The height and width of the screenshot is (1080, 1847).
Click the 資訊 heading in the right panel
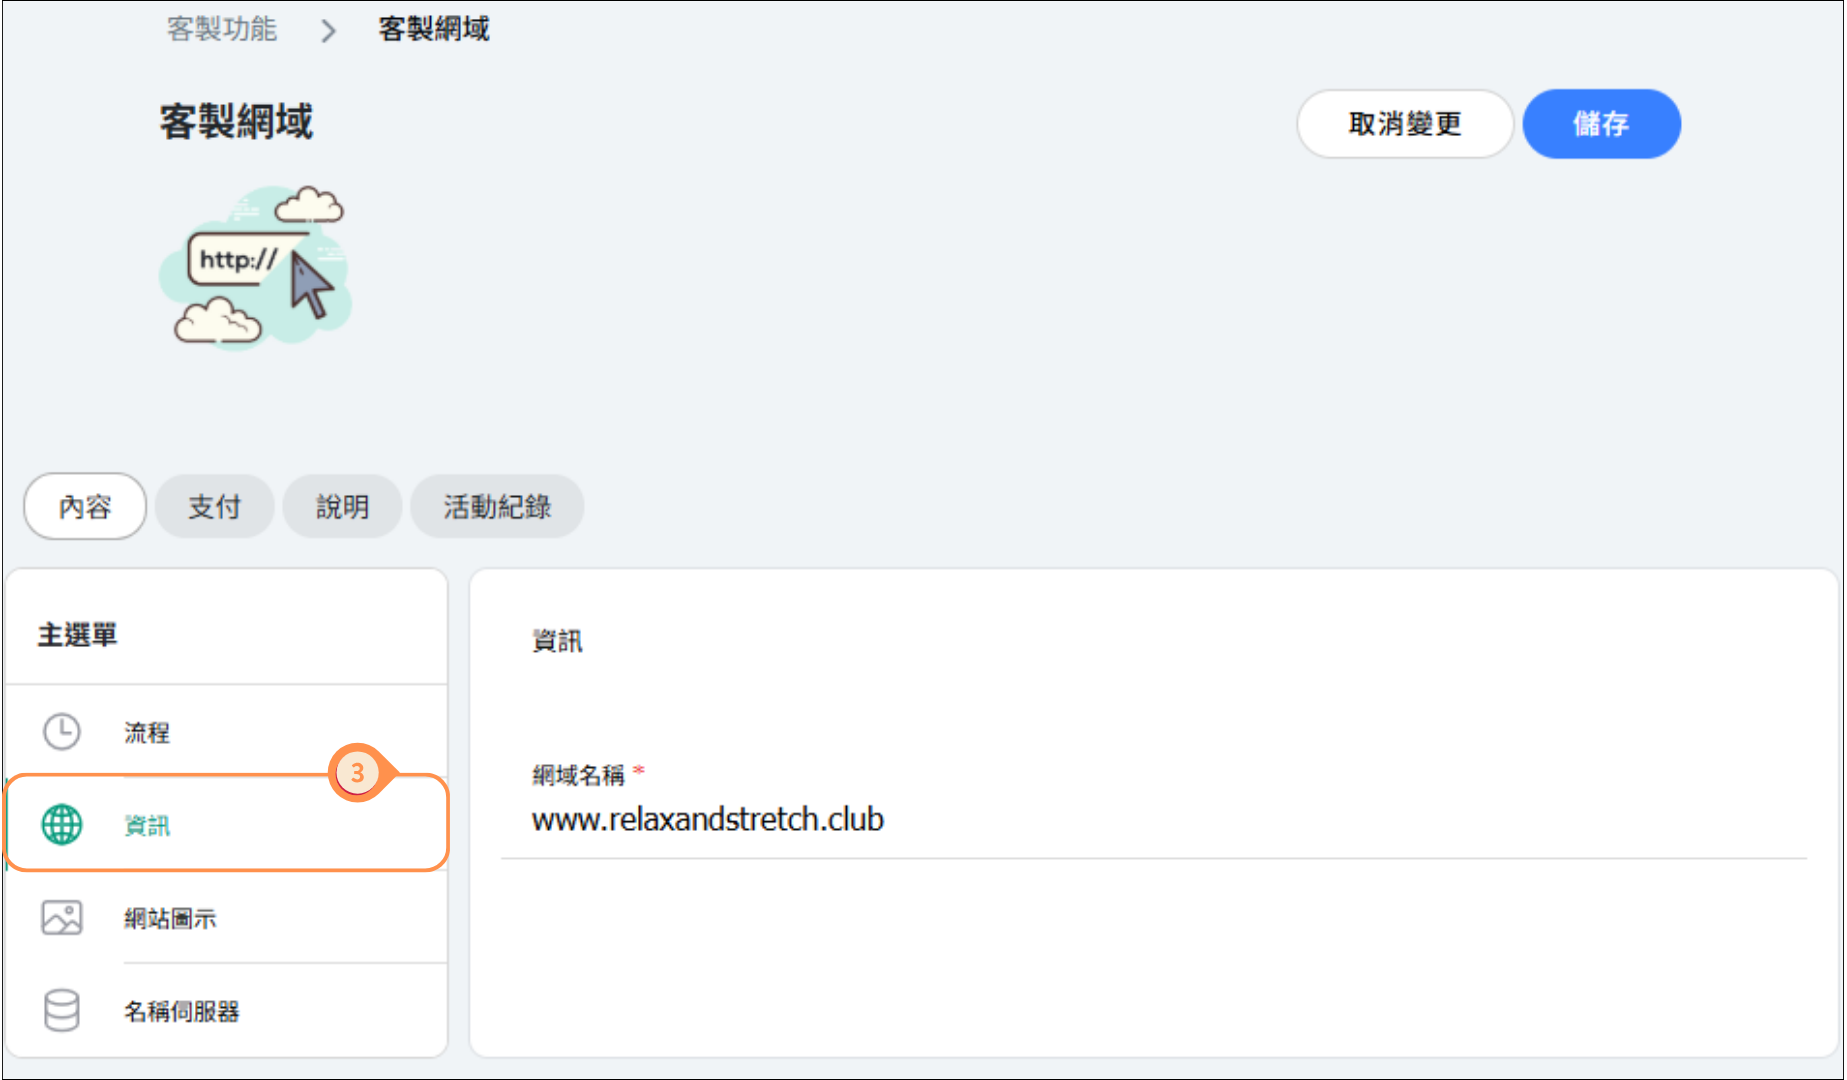[557, 641]
